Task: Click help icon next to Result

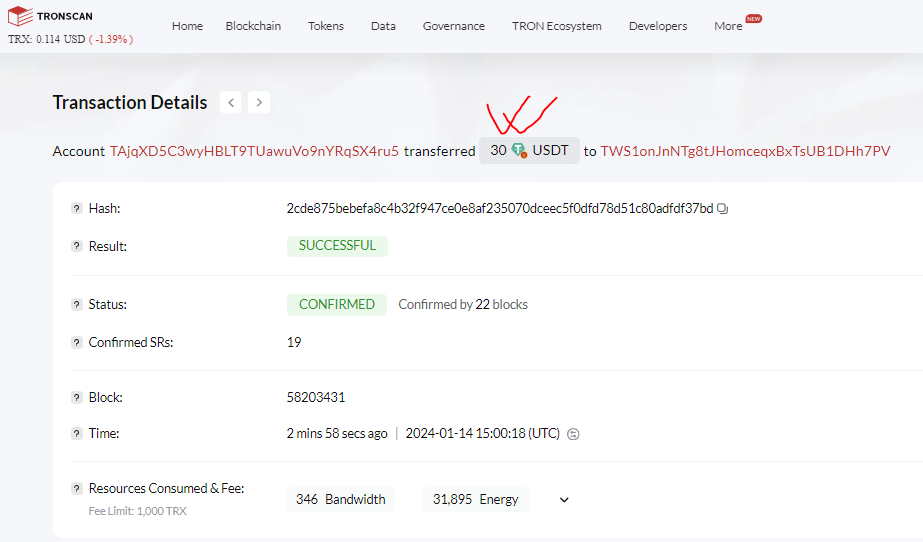Action: [77, 246]
